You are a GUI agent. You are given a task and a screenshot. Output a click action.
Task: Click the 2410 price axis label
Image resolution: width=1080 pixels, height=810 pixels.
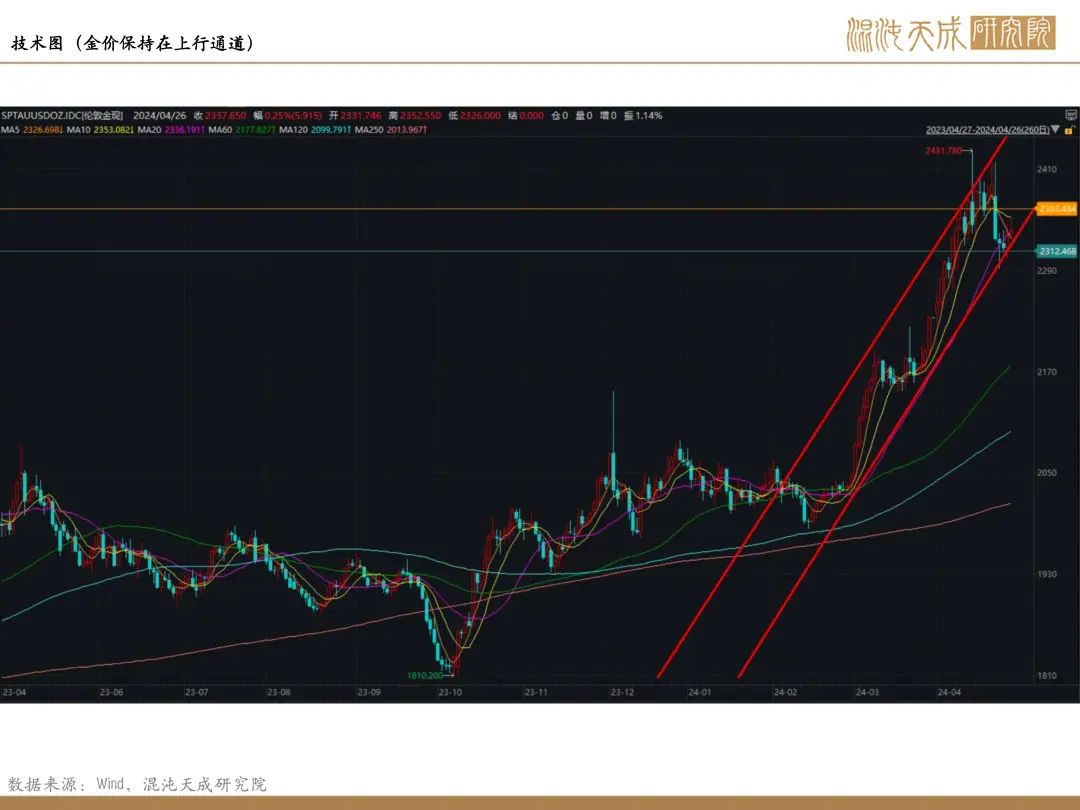click(x=1046, y=169)
